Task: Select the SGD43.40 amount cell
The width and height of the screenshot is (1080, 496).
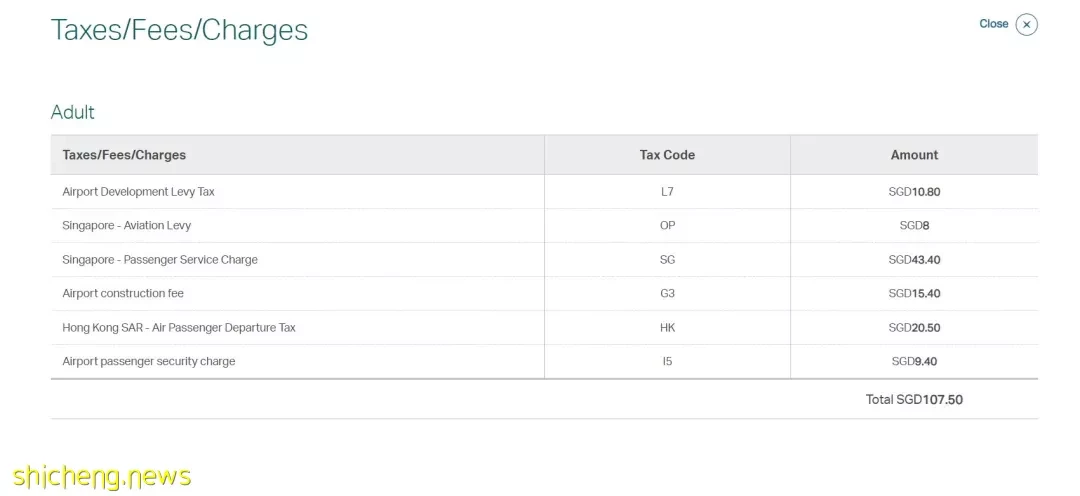Action: [914, 260]
